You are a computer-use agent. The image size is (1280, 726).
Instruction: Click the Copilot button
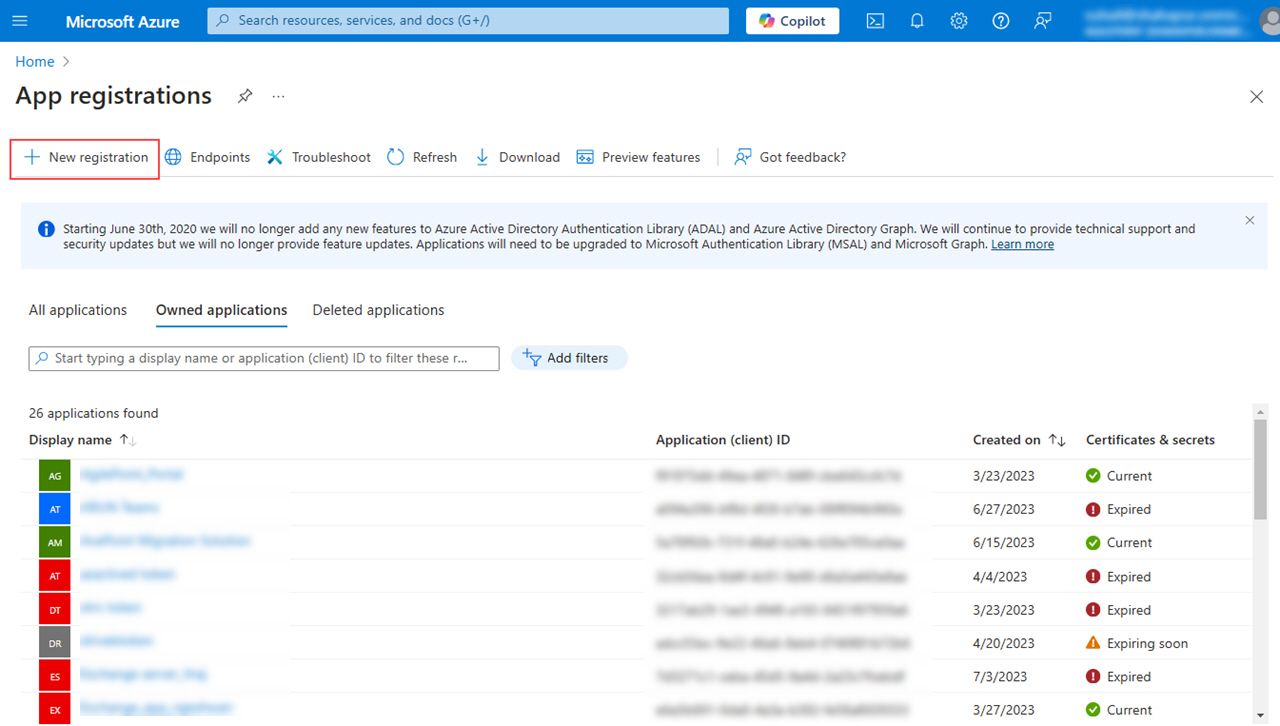click(x=792, y=21)
